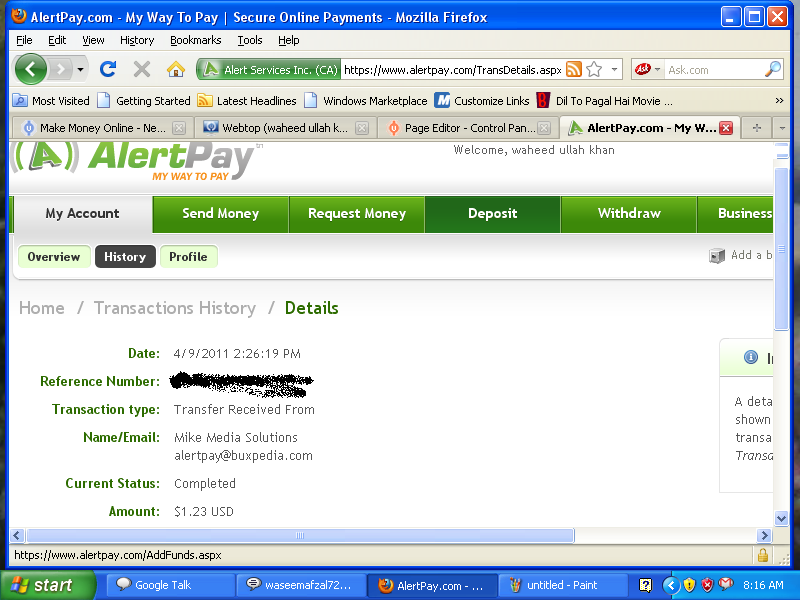This screenshot has width=800, height=600.
Task: Click the Home breadcrumb link
Action: tap(42, 308)
